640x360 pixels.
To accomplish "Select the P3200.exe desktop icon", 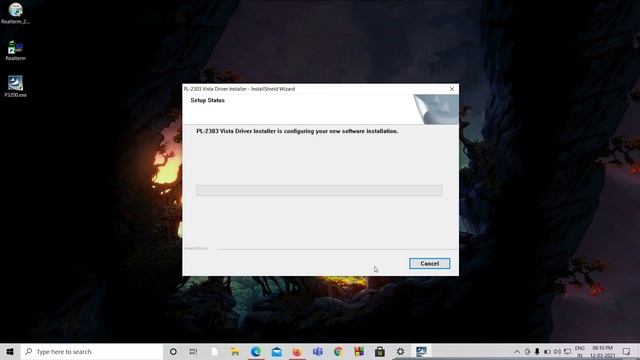I will coord(15,87).
